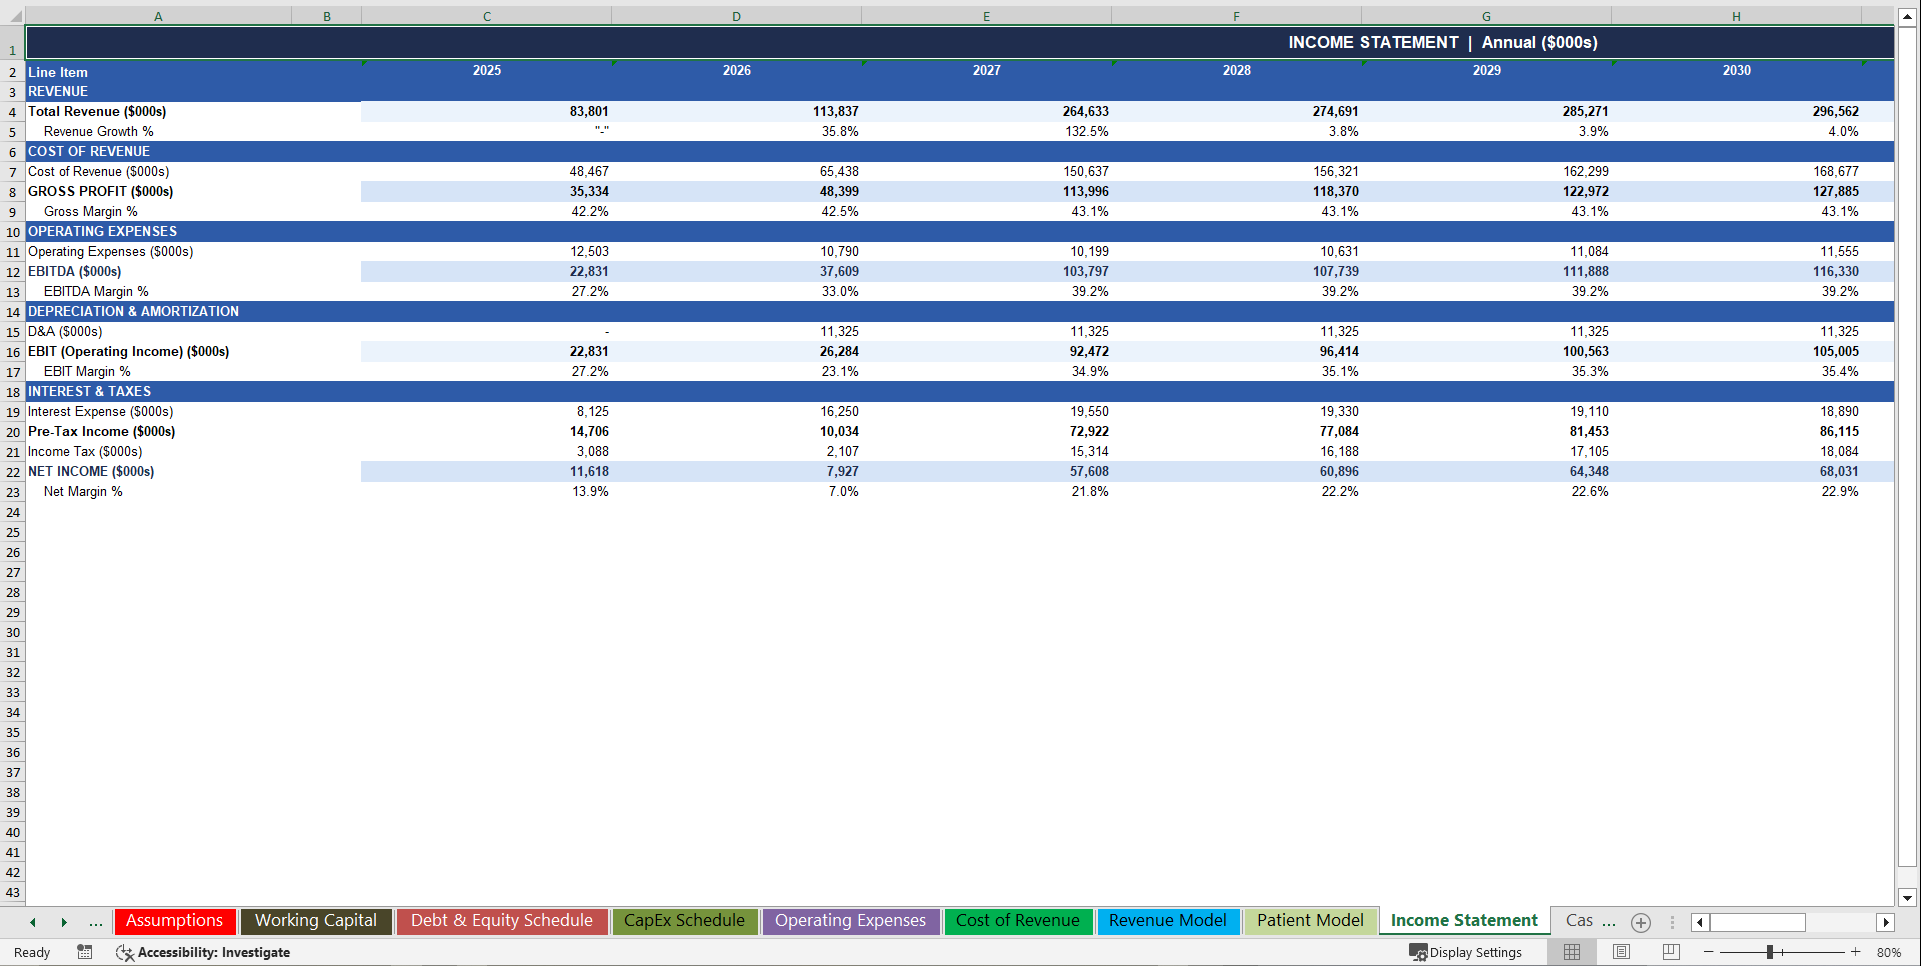1921x966 pixels.
Task: Open the Cost of Revenue sheet
Action: (x=1018, y=921)
